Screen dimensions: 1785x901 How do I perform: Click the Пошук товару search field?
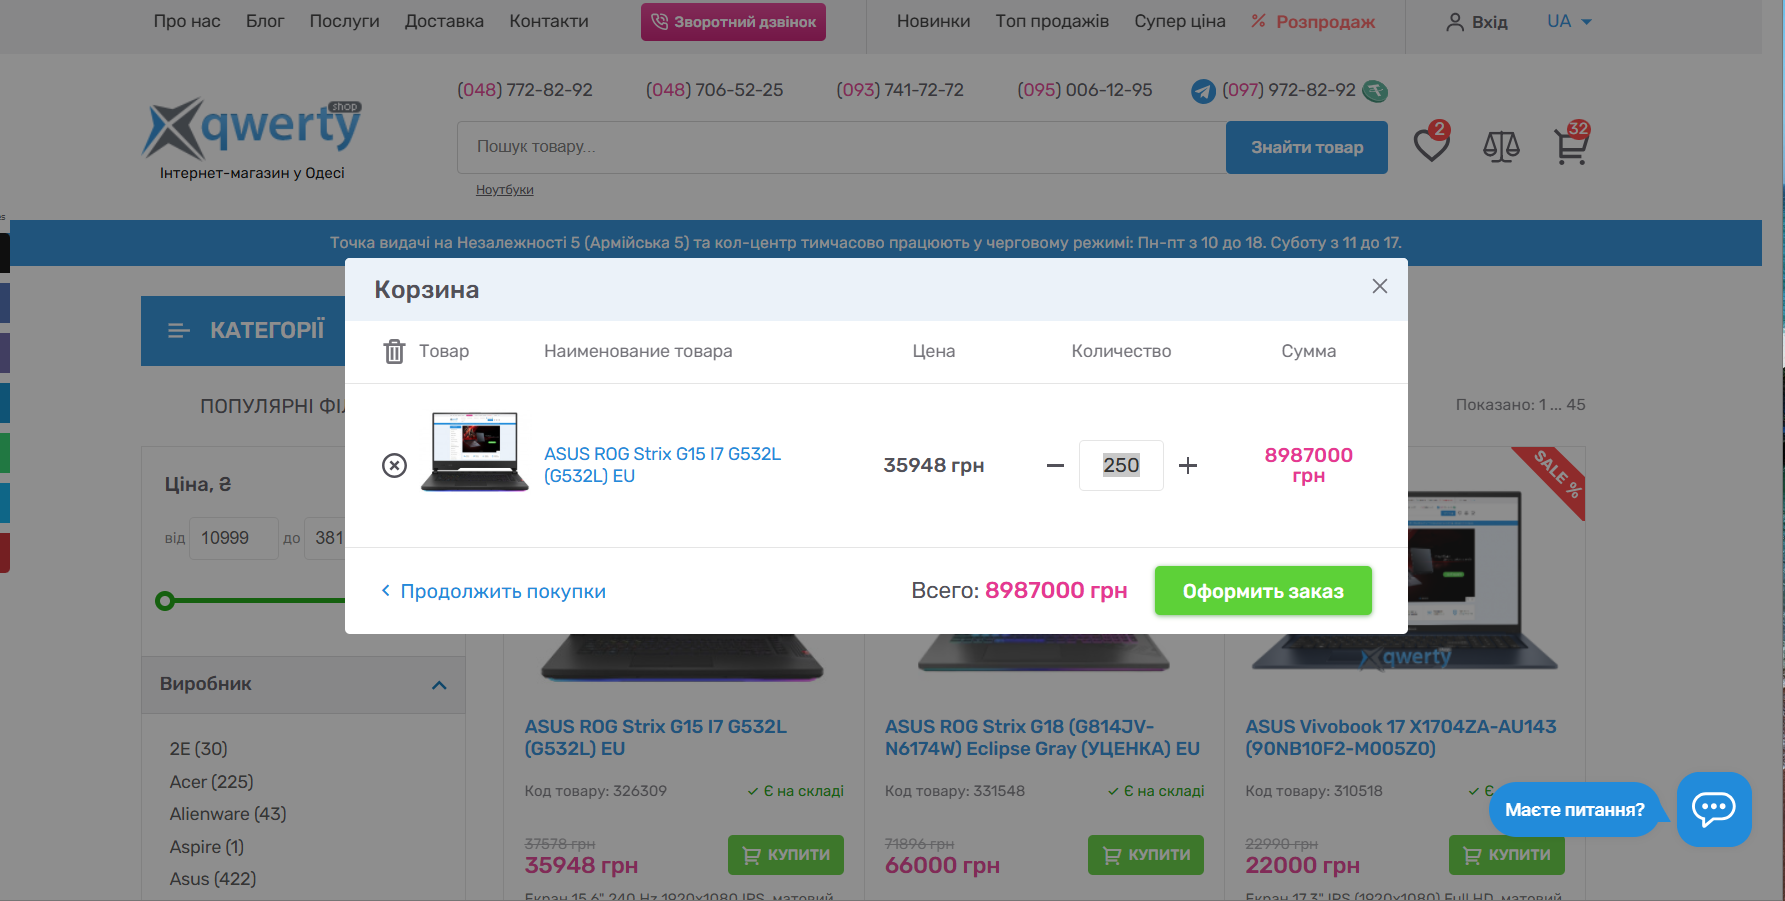tap(842, 147)
